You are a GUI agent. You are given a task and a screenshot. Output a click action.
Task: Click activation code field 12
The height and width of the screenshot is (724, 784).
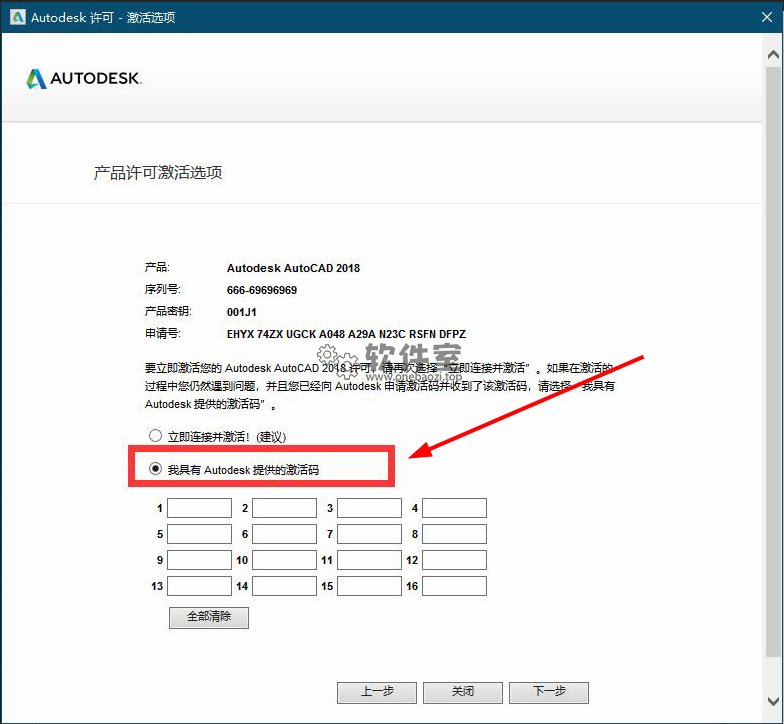(x=454, y=560)
